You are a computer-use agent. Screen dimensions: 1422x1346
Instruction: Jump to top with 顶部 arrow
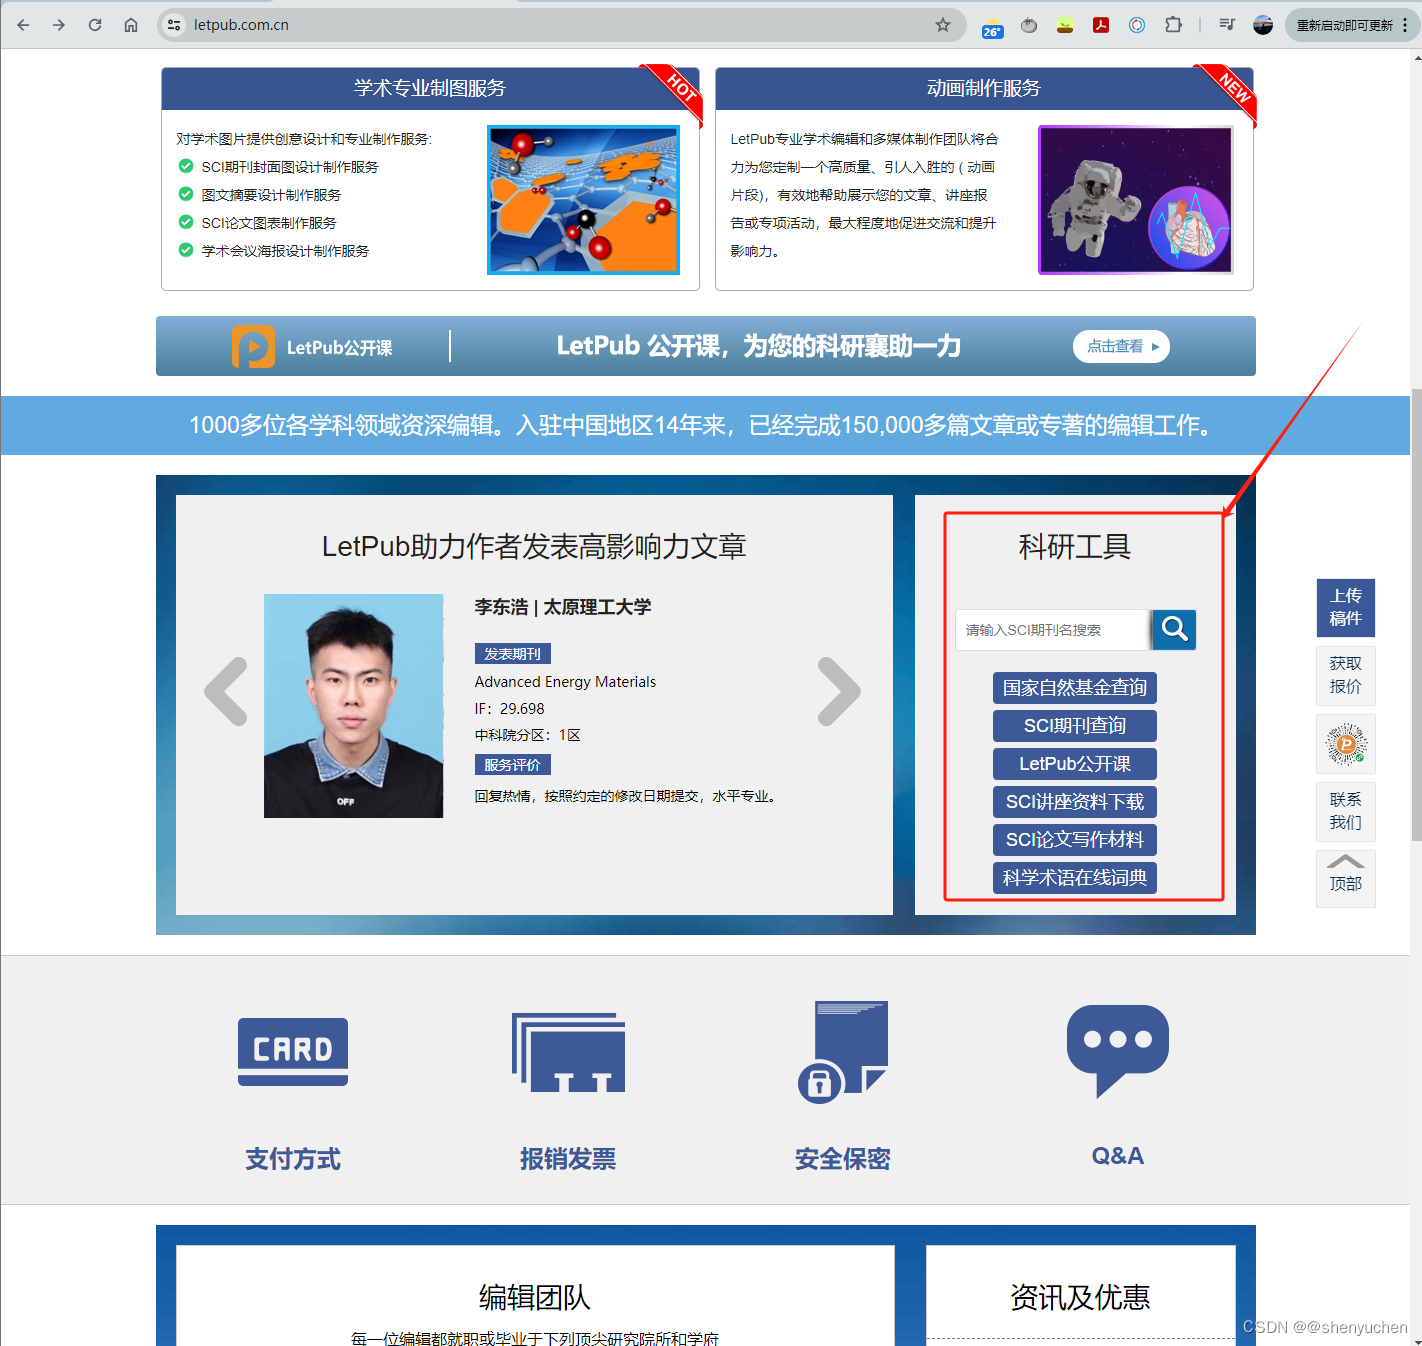click(x=1346, y=878)
